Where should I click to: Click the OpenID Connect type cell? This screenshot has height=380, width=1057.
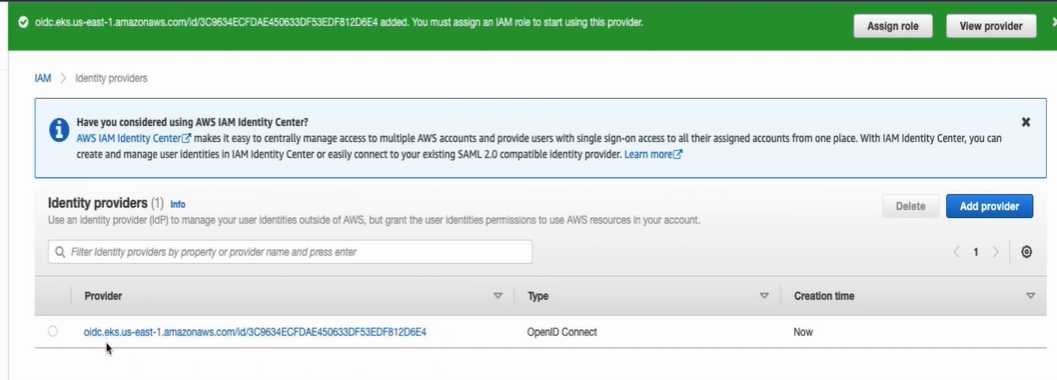pos(562,332)
